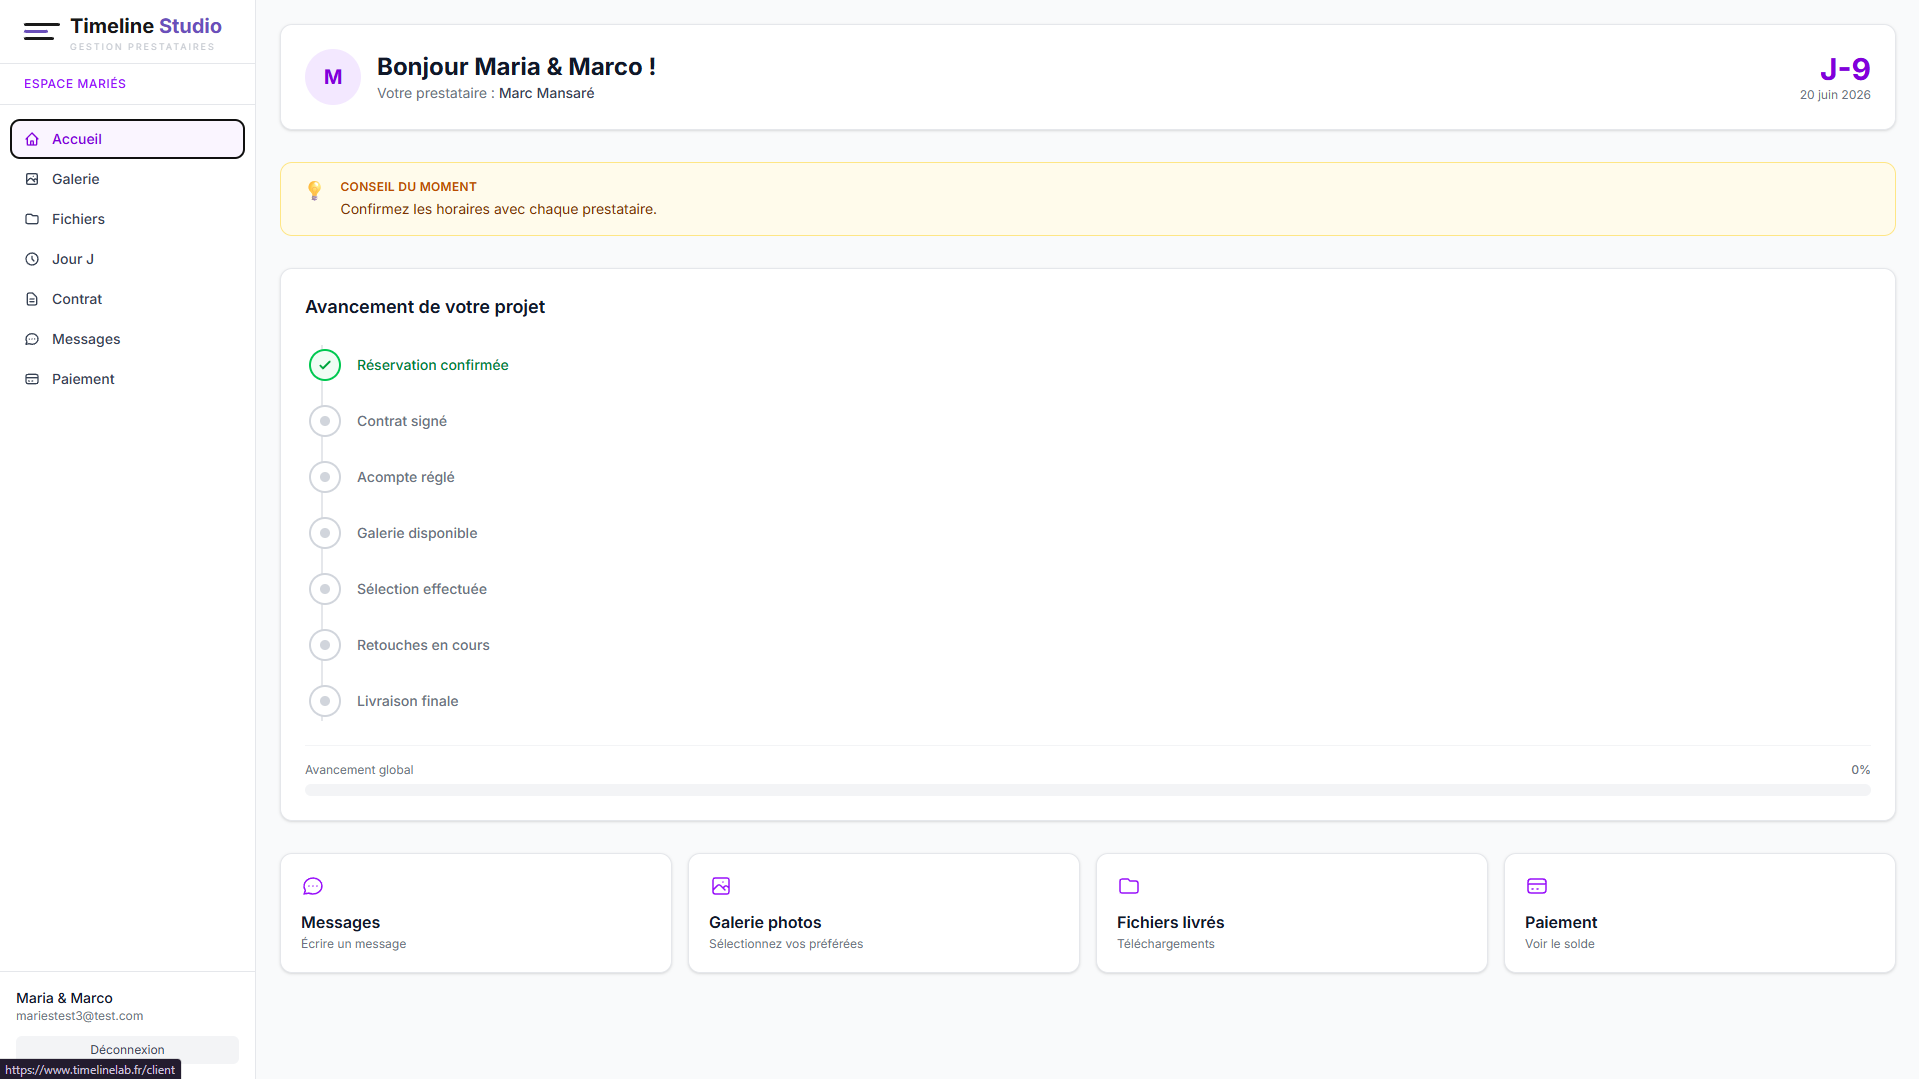The image size is (1919, 1079).
Task: Click the Fichiers folder icon in sidebar
Action: pos(32,219)
